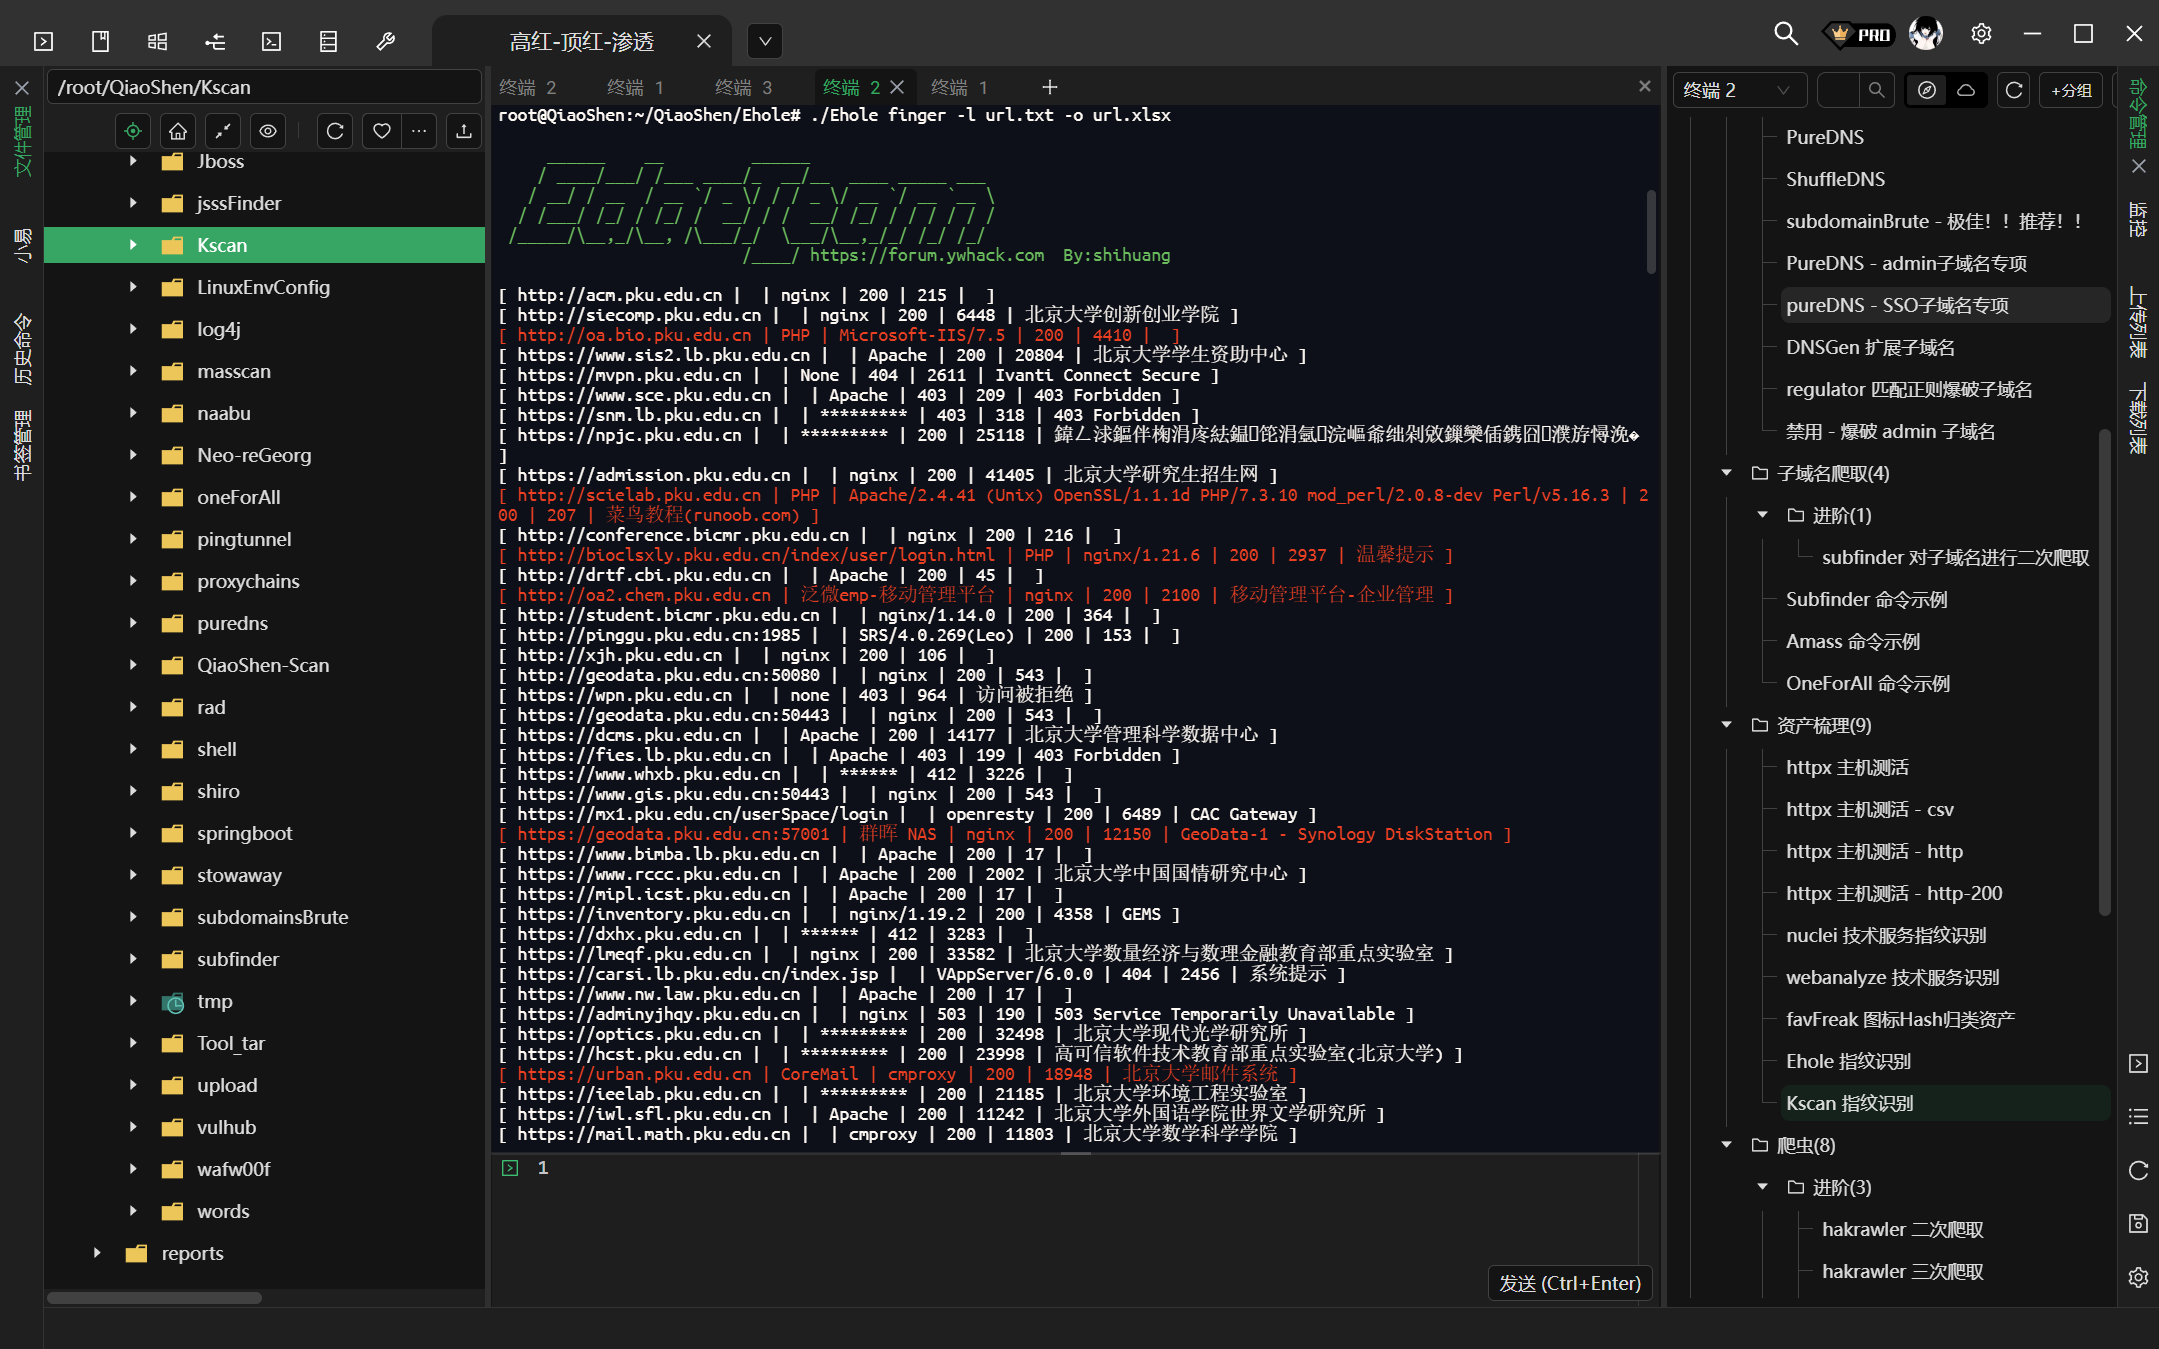The width and height of the screenshot is (2159, 1349).
Task: Click the upload icon in file manager toolbar
Action: coord(463,131)
